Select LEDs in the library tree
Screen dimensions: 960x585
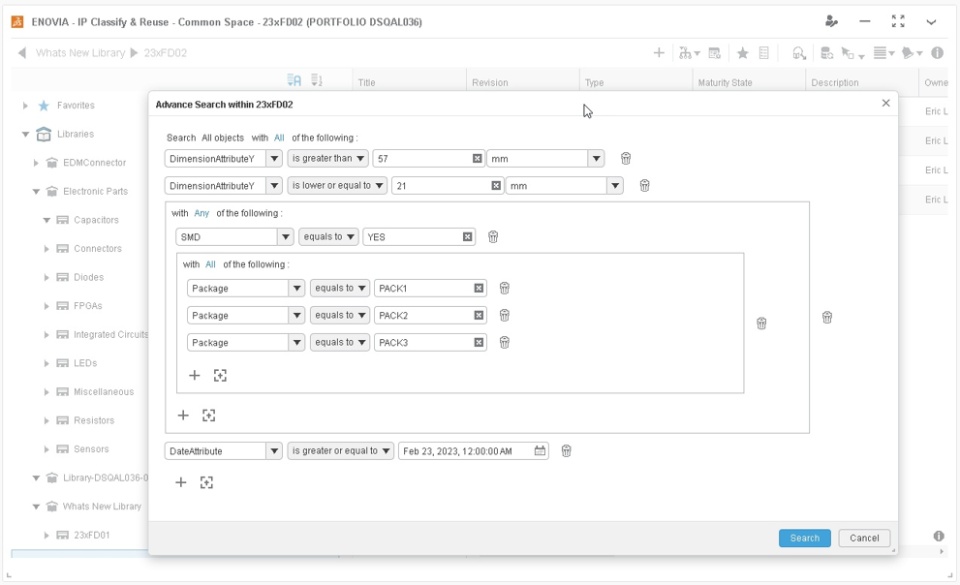click(x=85, y=363)
